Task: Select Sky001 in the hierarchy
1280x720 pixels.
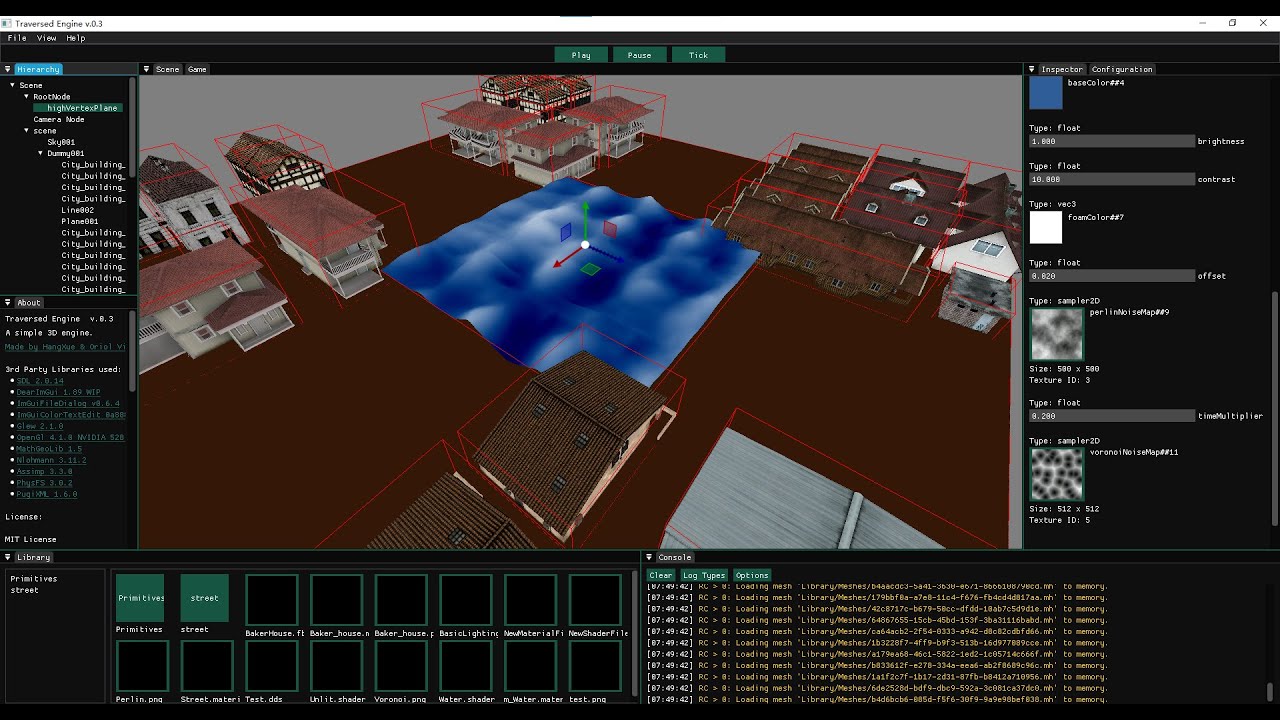Action: [61, 142]
